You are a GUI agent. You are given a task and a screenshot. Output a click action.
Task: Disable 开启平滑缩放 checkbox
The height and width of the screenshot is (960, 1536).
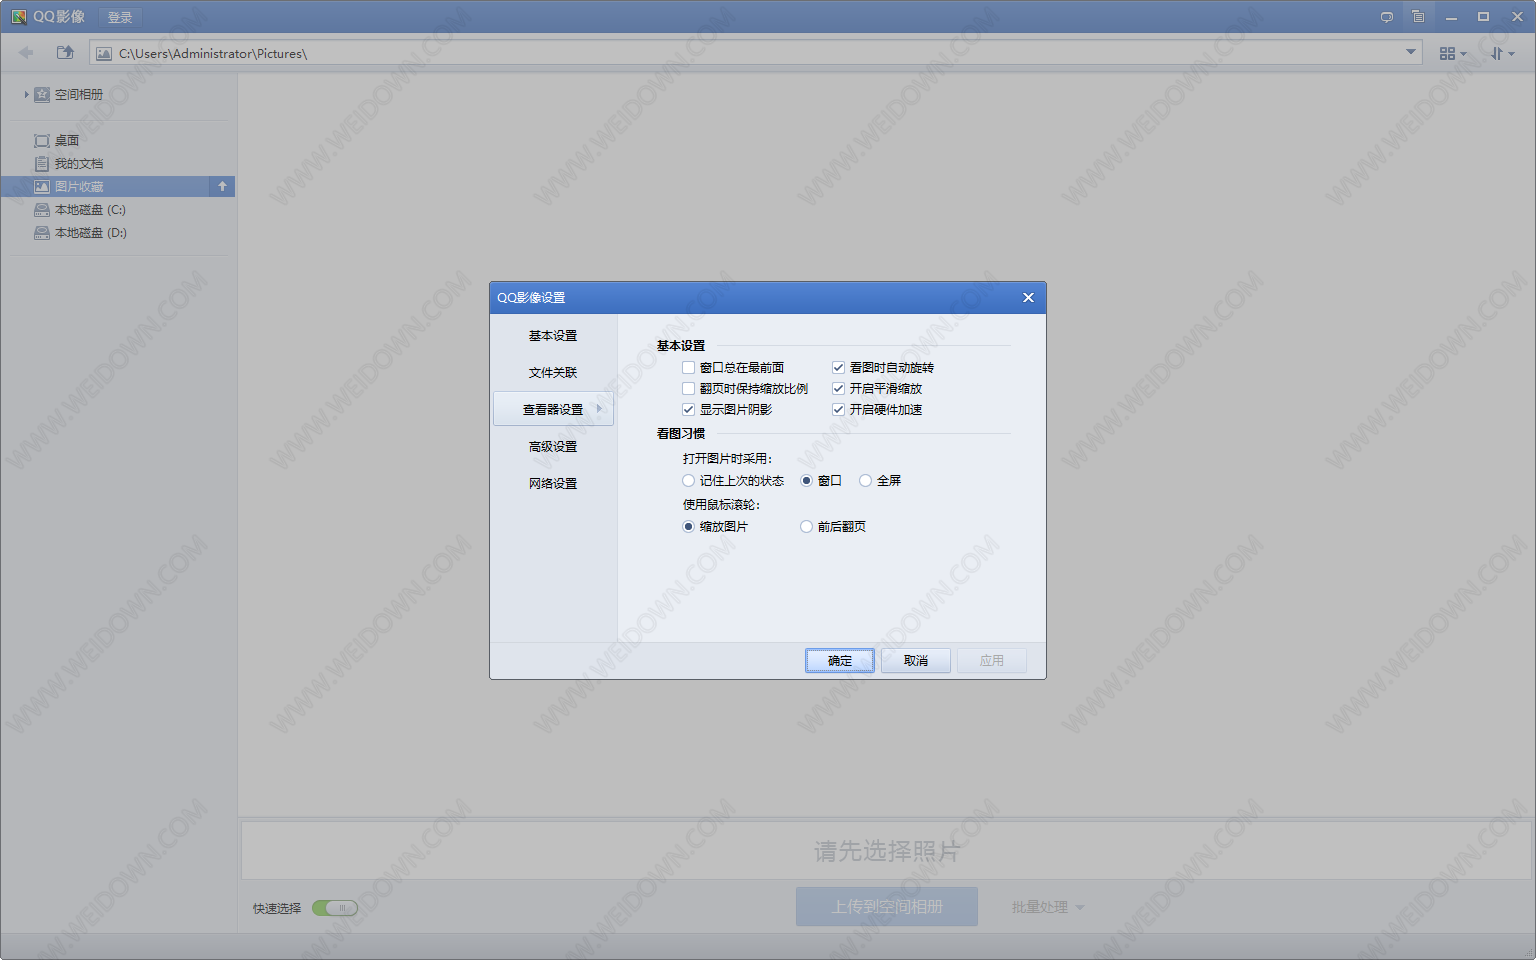[838, 389]
